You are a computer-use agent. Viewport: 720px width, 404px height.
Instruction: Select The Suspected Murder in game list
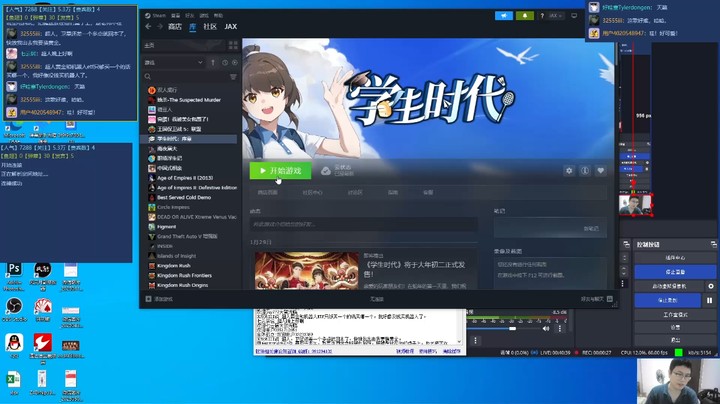click(188, 100)
